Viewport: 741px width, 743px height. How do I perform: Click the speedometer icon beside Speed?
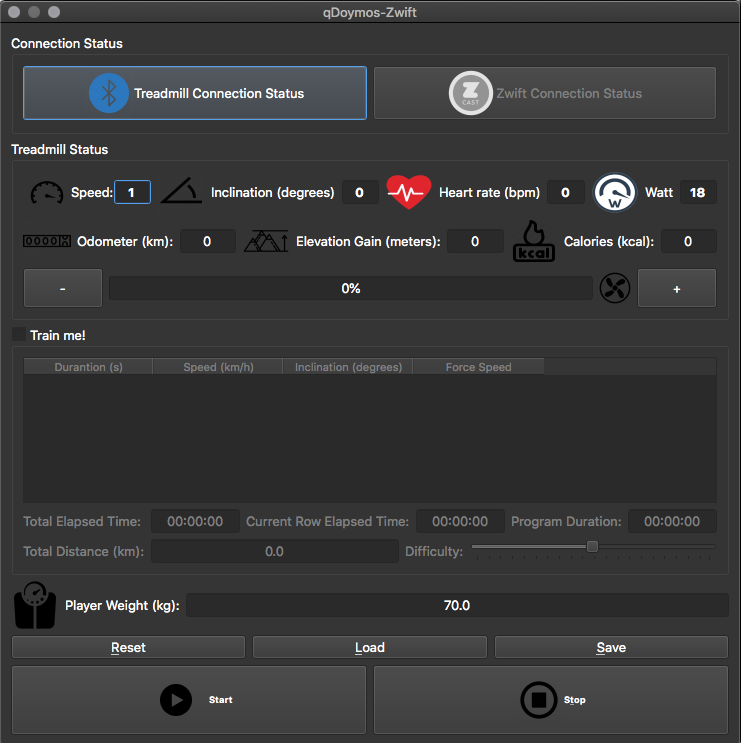46,192
